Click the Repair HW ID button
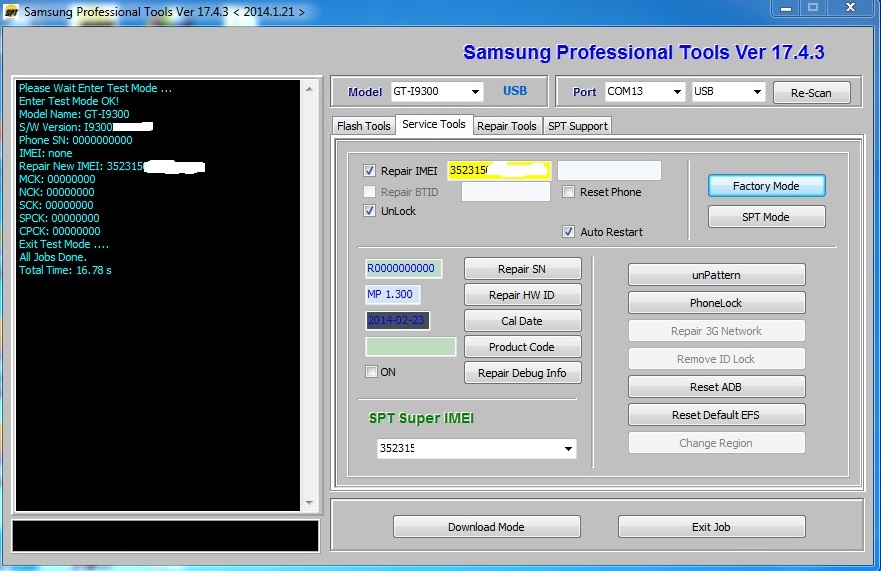The width and height of the screenshot is (881, 571). click(522, 294)
